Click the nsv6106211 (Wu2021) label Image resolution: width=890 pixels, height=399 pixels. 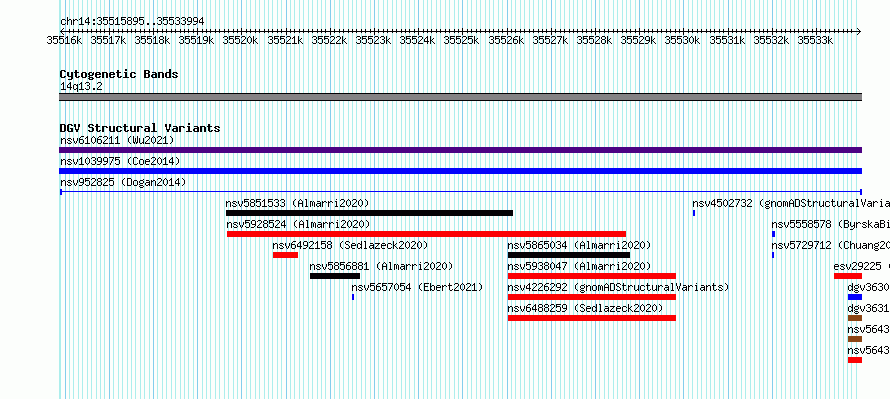tap(117, 140)
